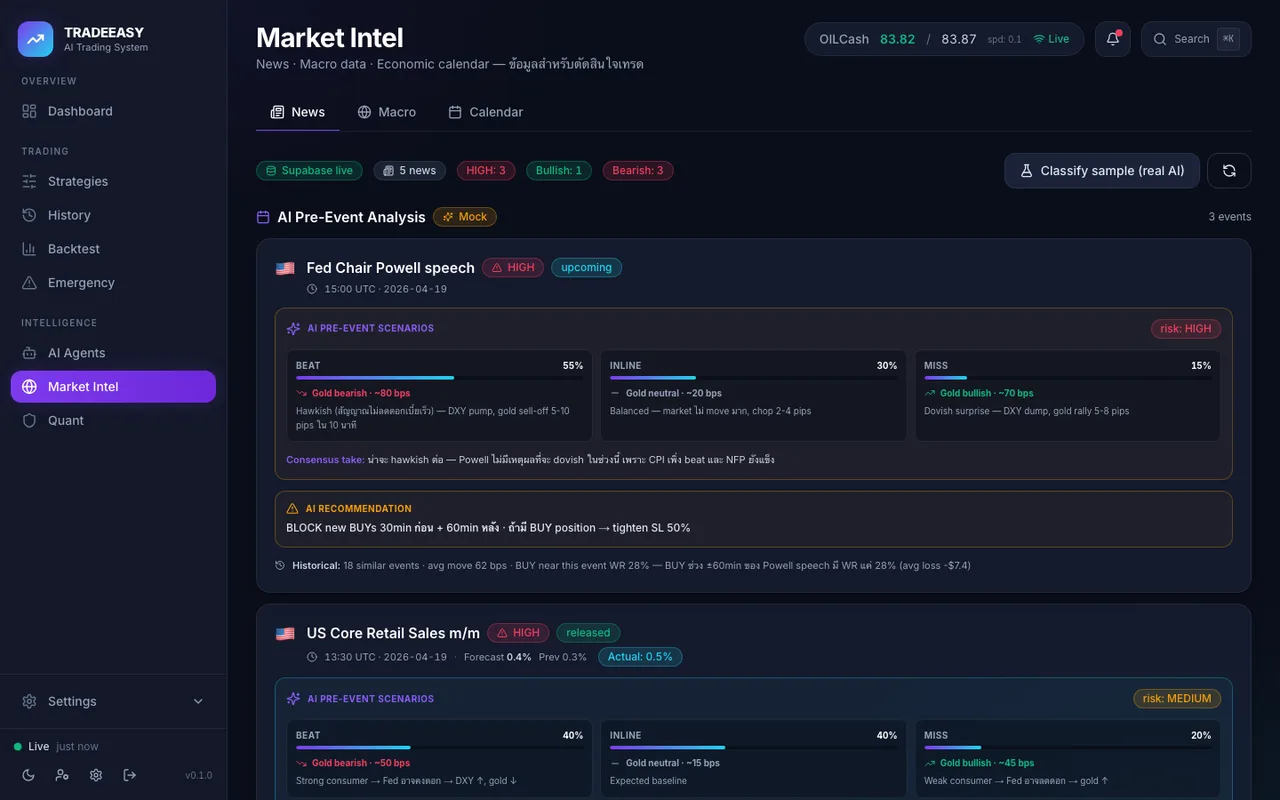The width and height of the screenshot is (1280, 800).
Task: Click the risk: HIGH badge
Action: click(1186, 329)
